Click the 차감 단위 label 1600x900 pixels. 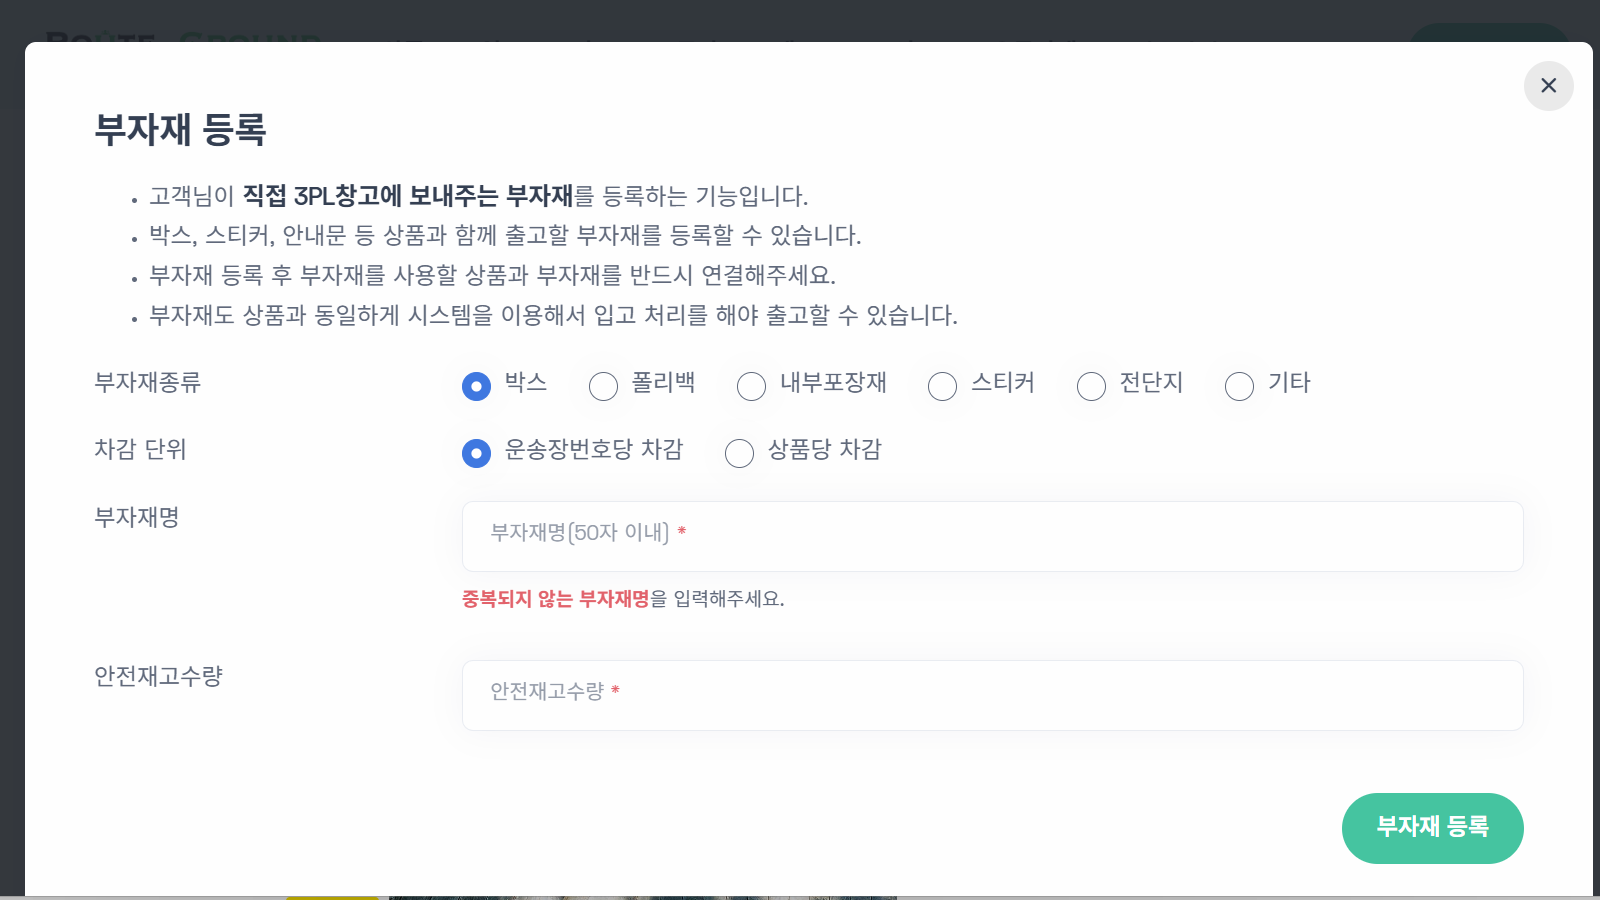(137, 450)
